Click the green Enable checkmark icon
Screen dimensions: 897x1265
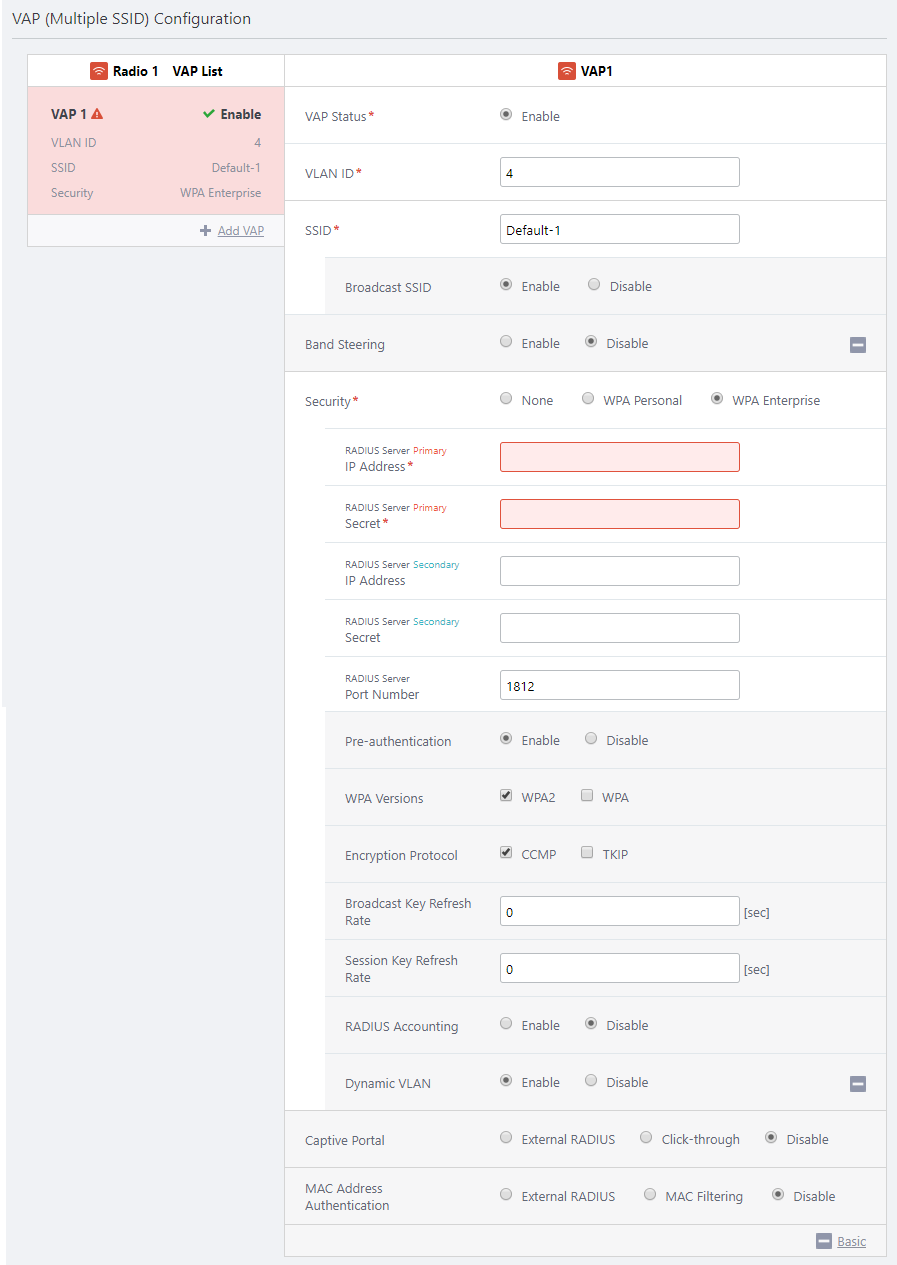pos(209,114)
